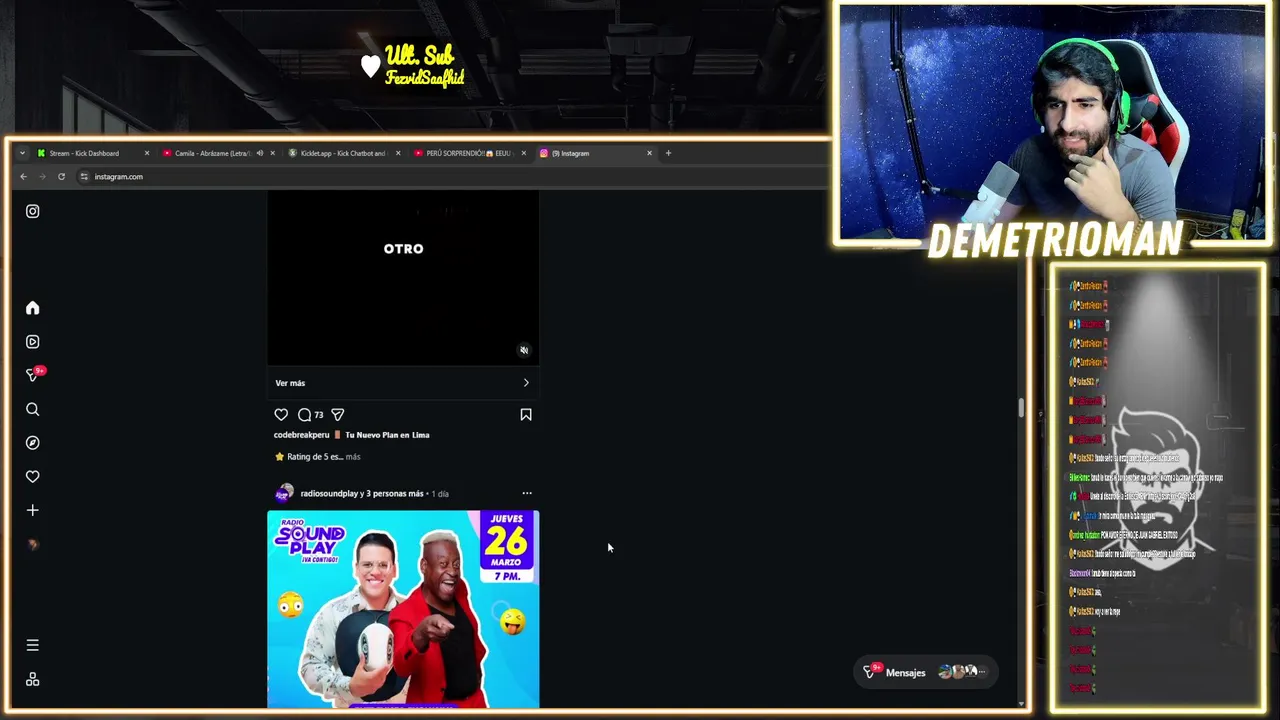The width and height of the screenshot is (1280, 720).
Task: Open direct messages icon with 9+ badge
Action: tap(33, 375)
